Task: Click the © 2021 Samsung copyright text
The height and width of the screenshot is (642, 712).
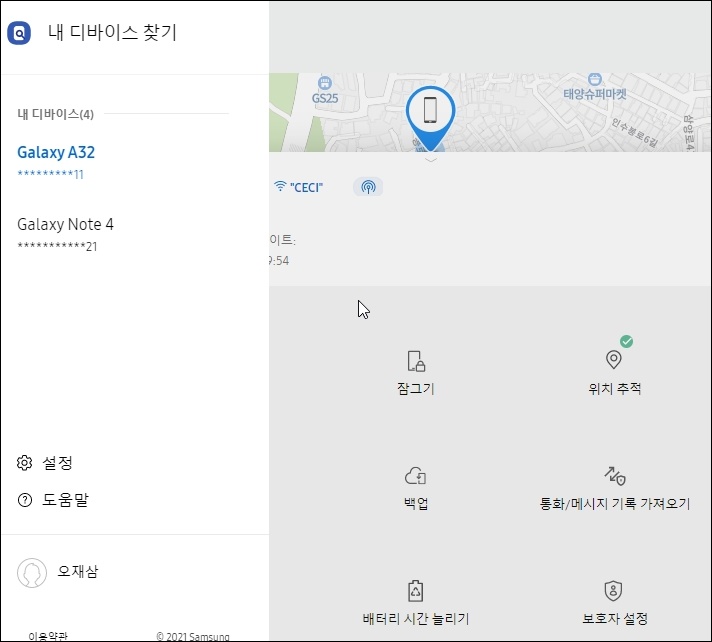Action: [x=193, y=637]
